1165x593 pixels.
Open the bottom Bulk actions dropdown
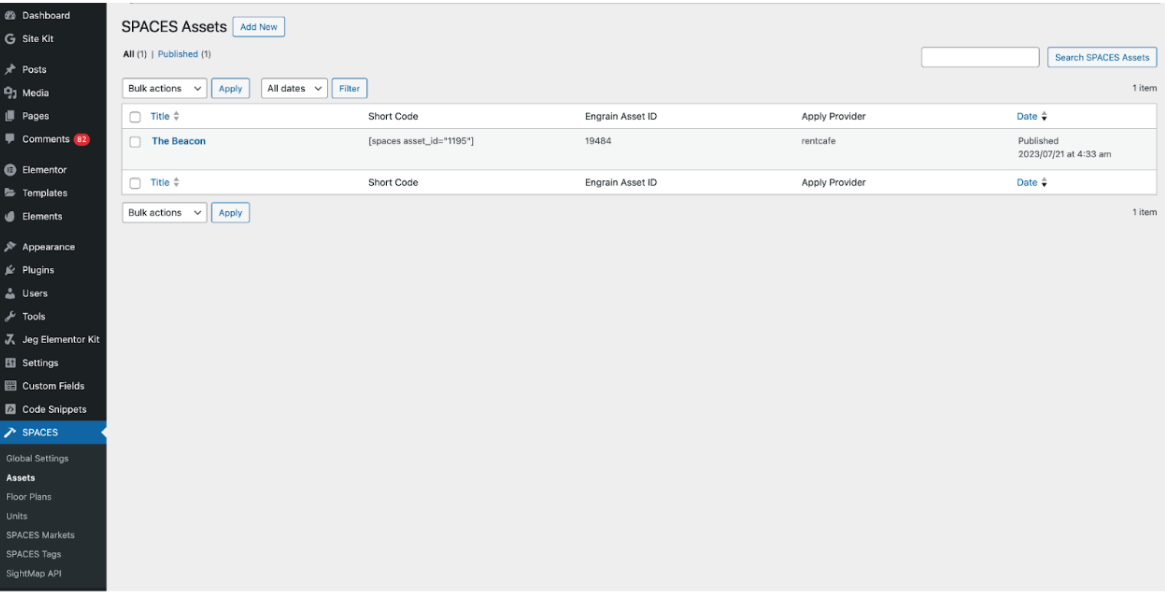click(164, 213)
